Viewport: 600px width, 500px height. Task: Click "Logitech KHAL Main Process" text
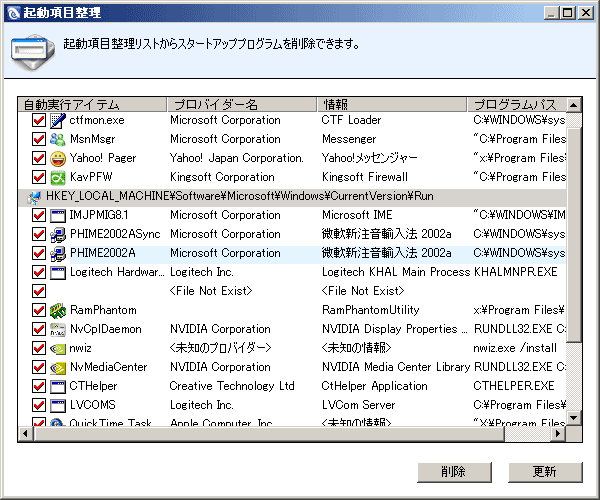[396, 272]
